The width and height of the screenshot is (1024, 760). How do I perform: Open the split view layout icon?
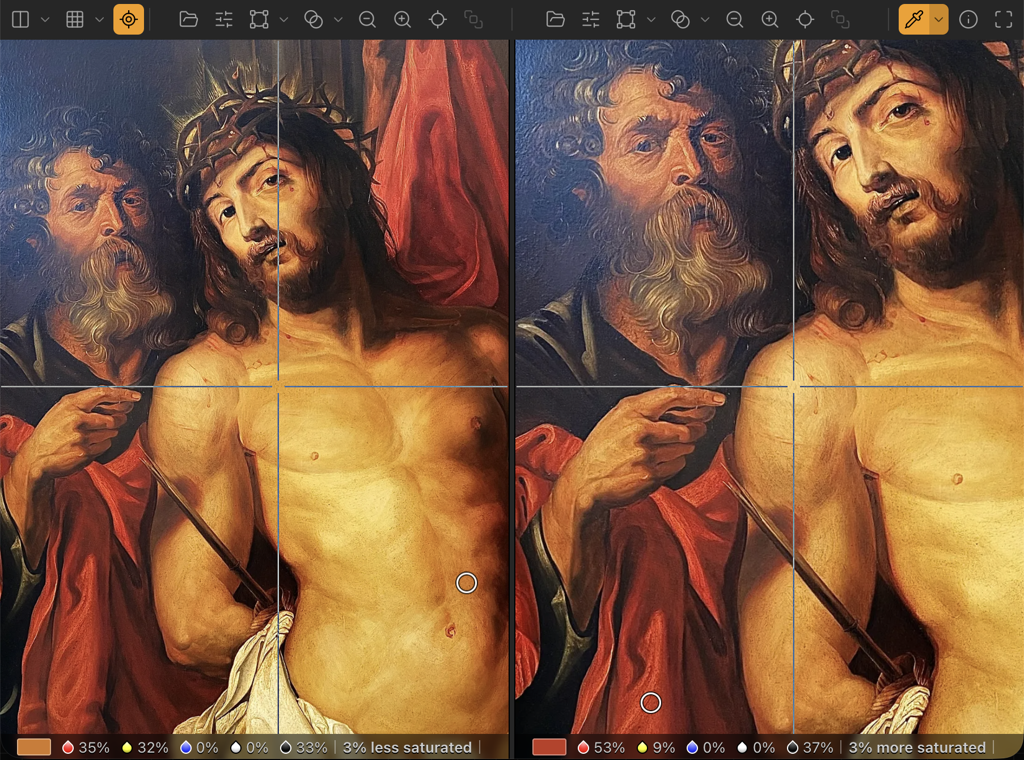pos(21,20)
